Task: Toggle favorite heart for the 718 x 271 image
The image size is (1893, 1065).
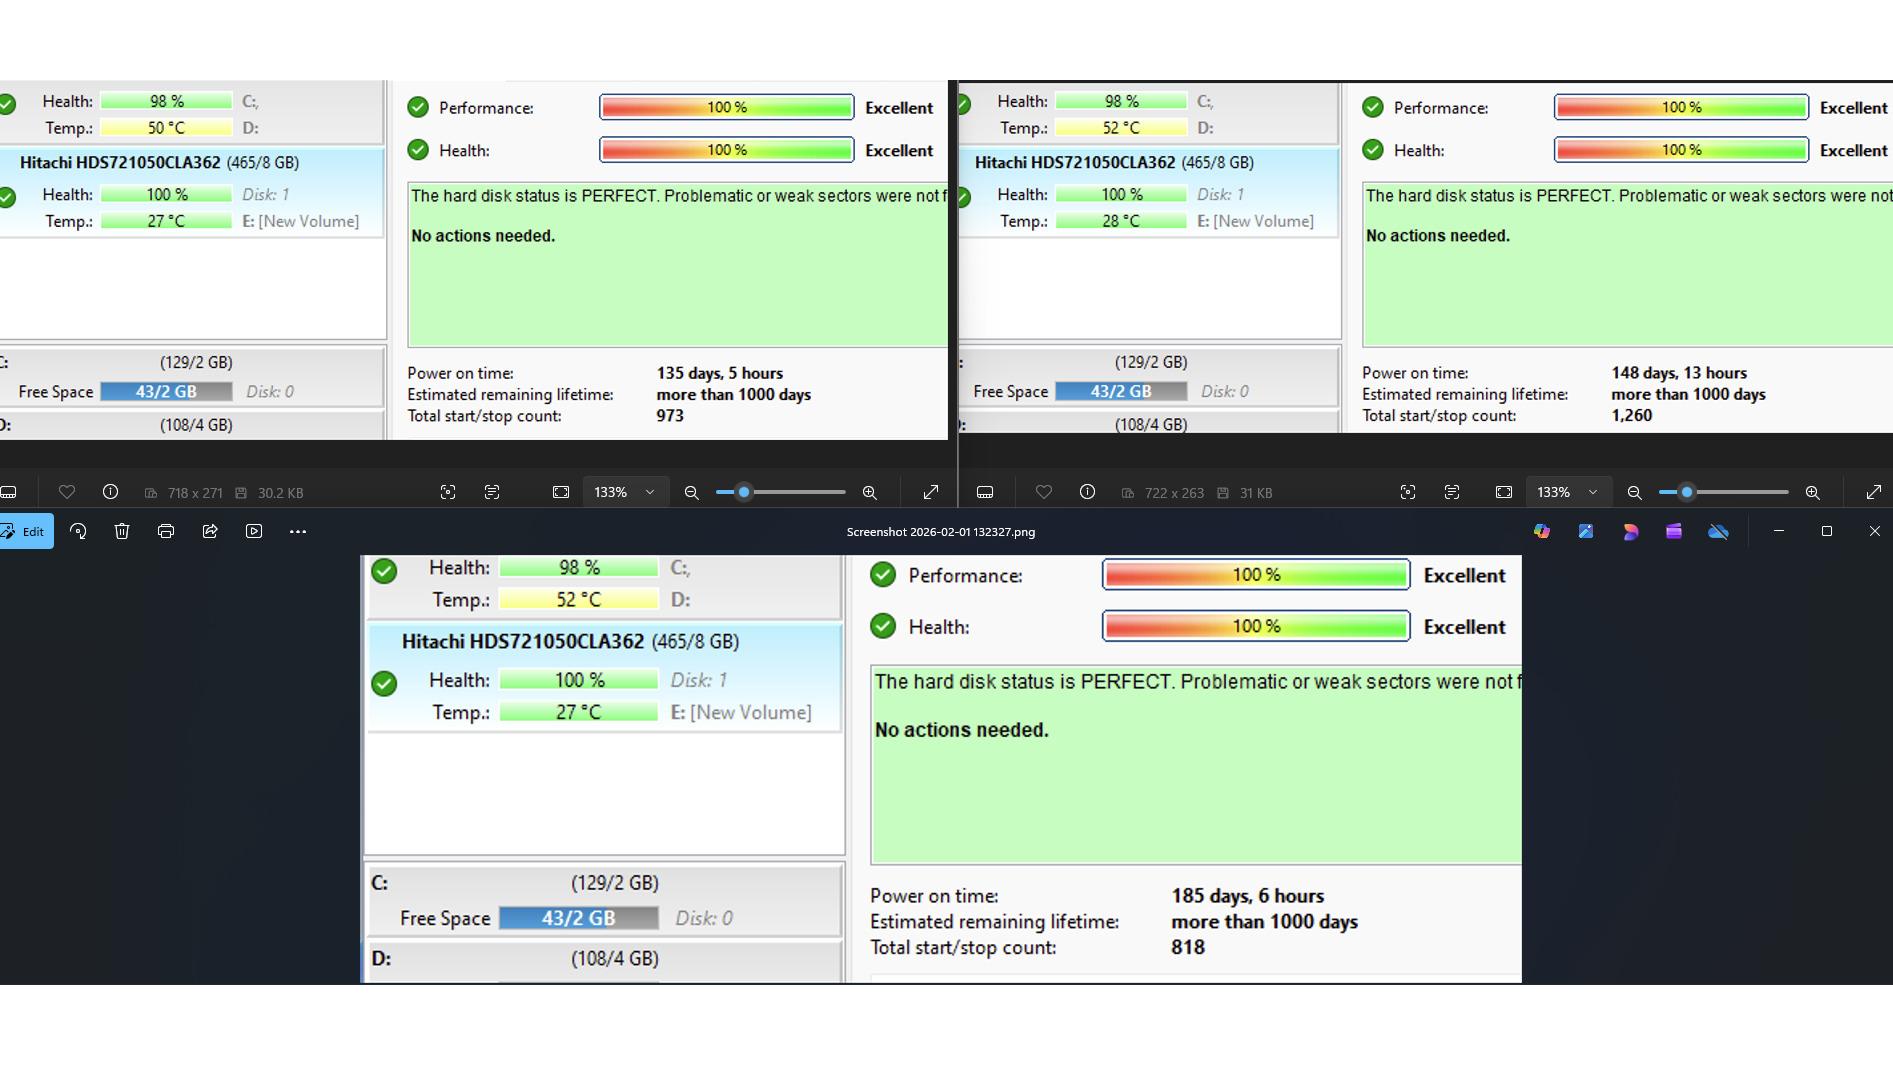Action: (67, 492)
